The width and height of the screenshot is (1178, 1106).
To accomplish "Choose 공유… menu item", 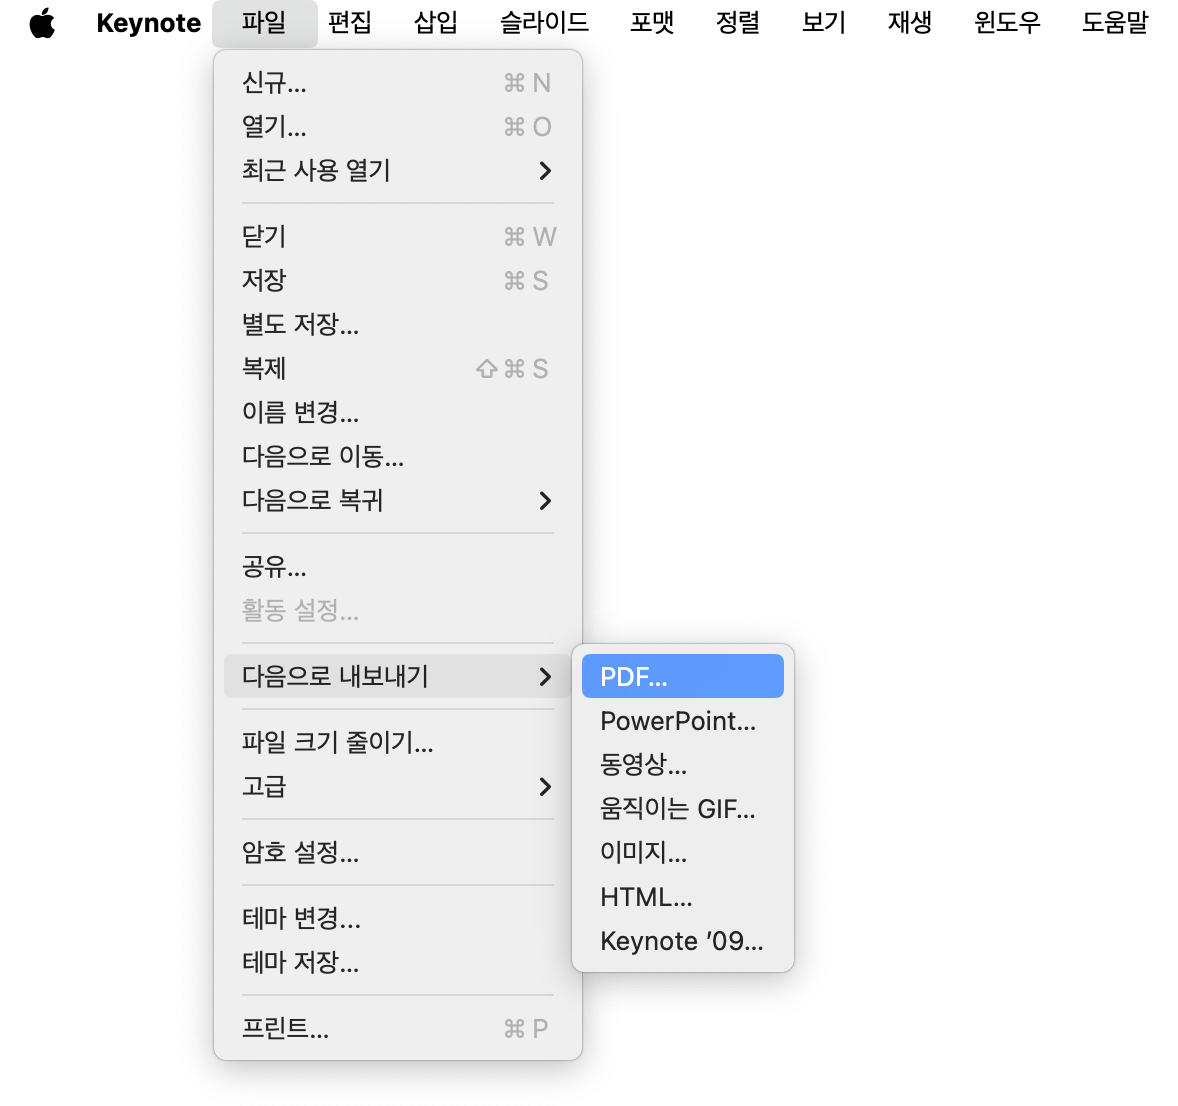I will pos(397,567).
